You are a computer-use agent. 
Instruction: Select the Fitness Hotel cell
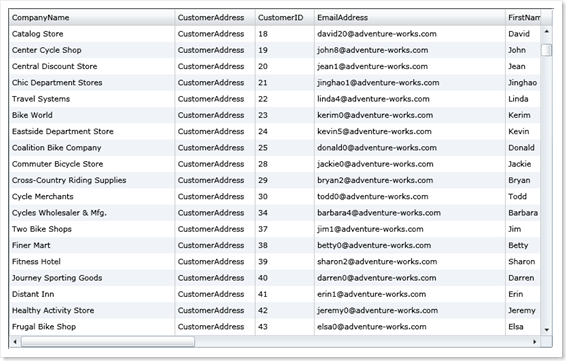[x=92, y=261]
